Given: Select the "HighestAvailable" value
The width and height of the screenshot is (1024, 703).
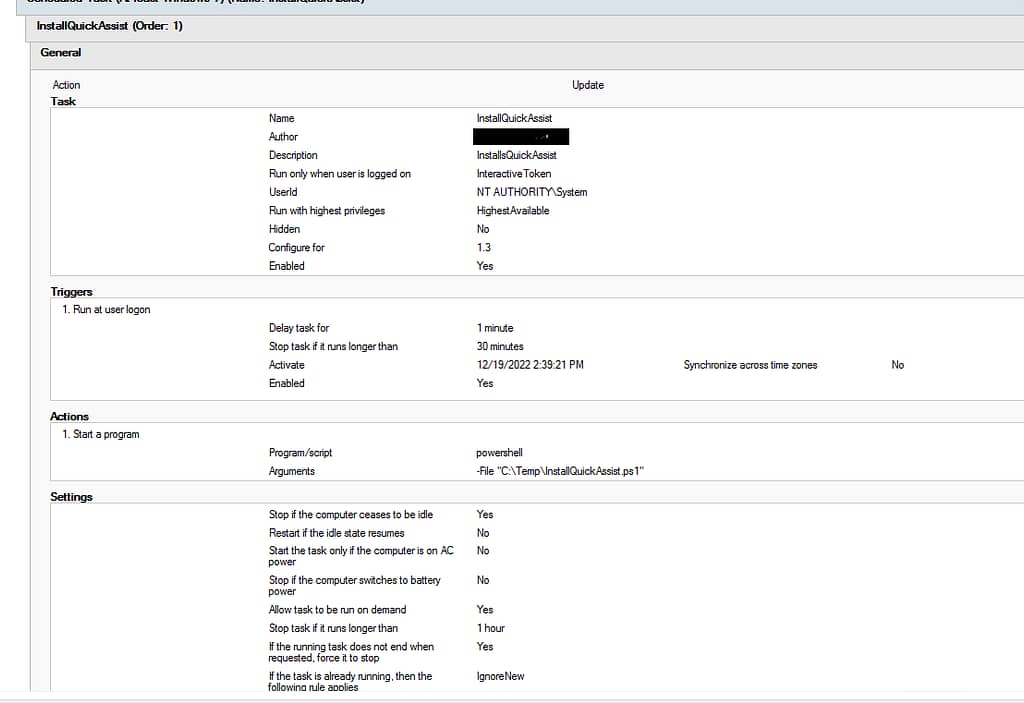Looking at the screenshot, I should click(513, 210).
